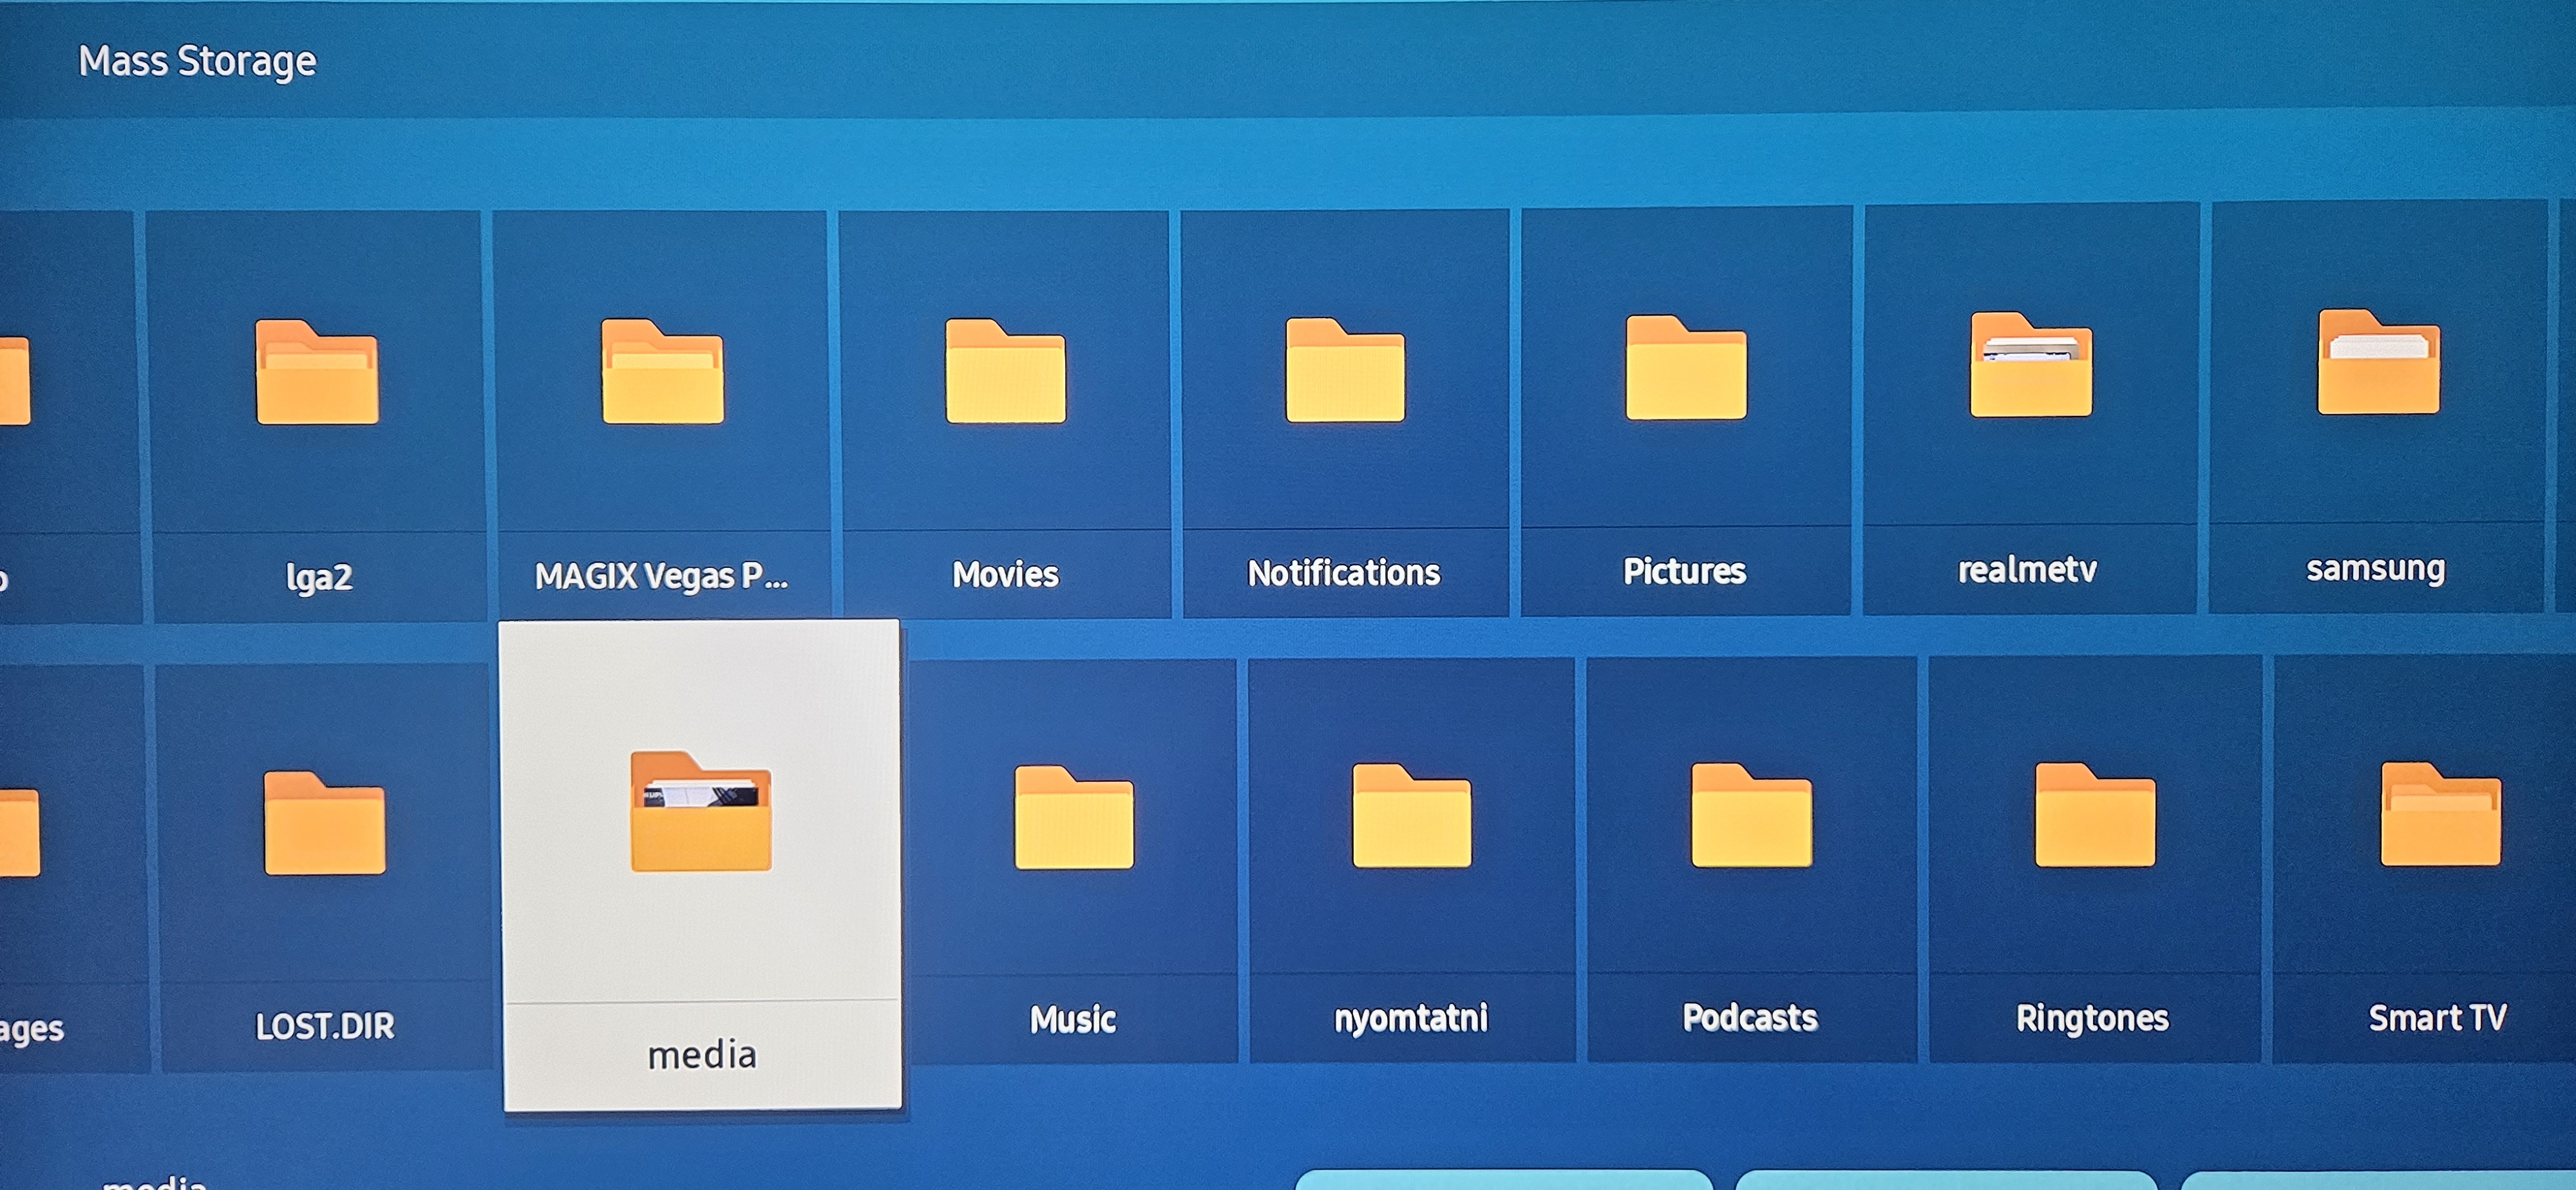Select the MAGIX Vegas P... label
This screenshot has height=1190, width=2576.
pyautogui.click(x=661, y=576)
